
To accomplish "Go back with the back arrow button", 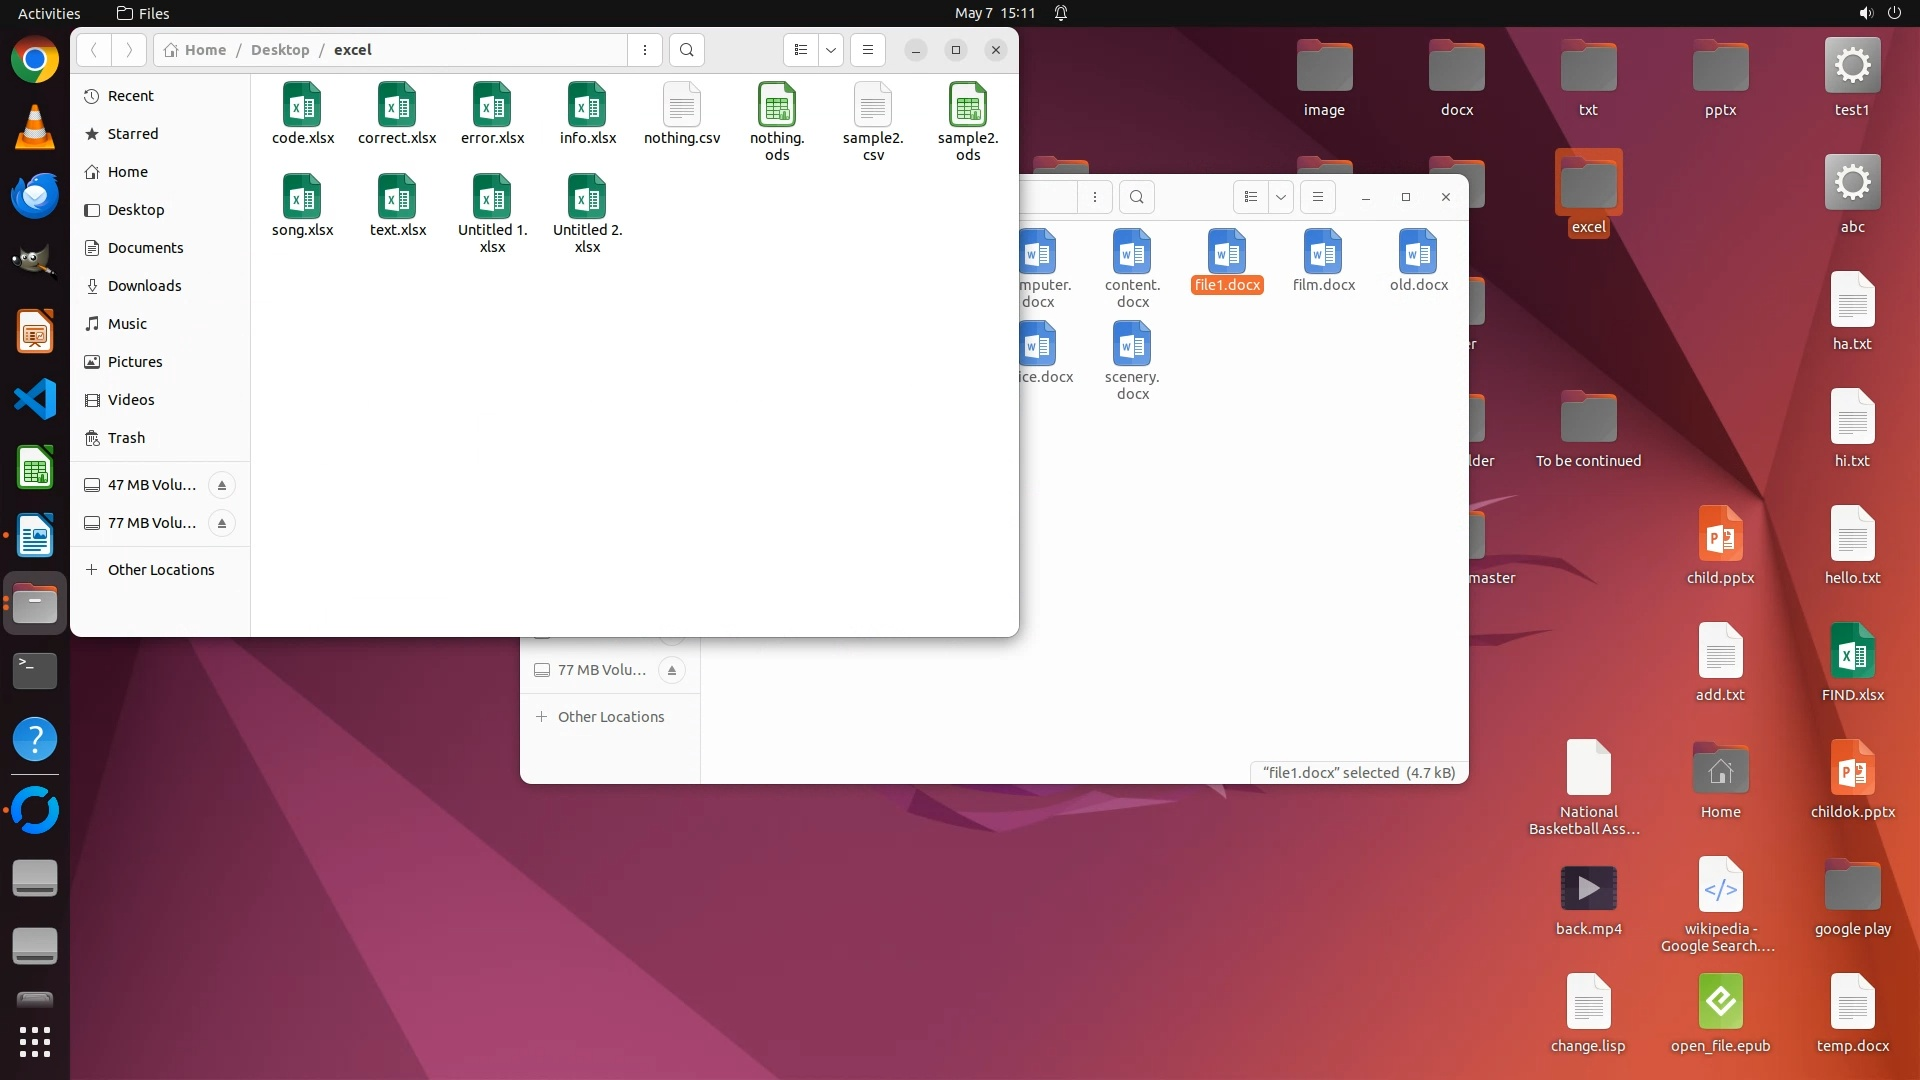I will coord(94,50).
